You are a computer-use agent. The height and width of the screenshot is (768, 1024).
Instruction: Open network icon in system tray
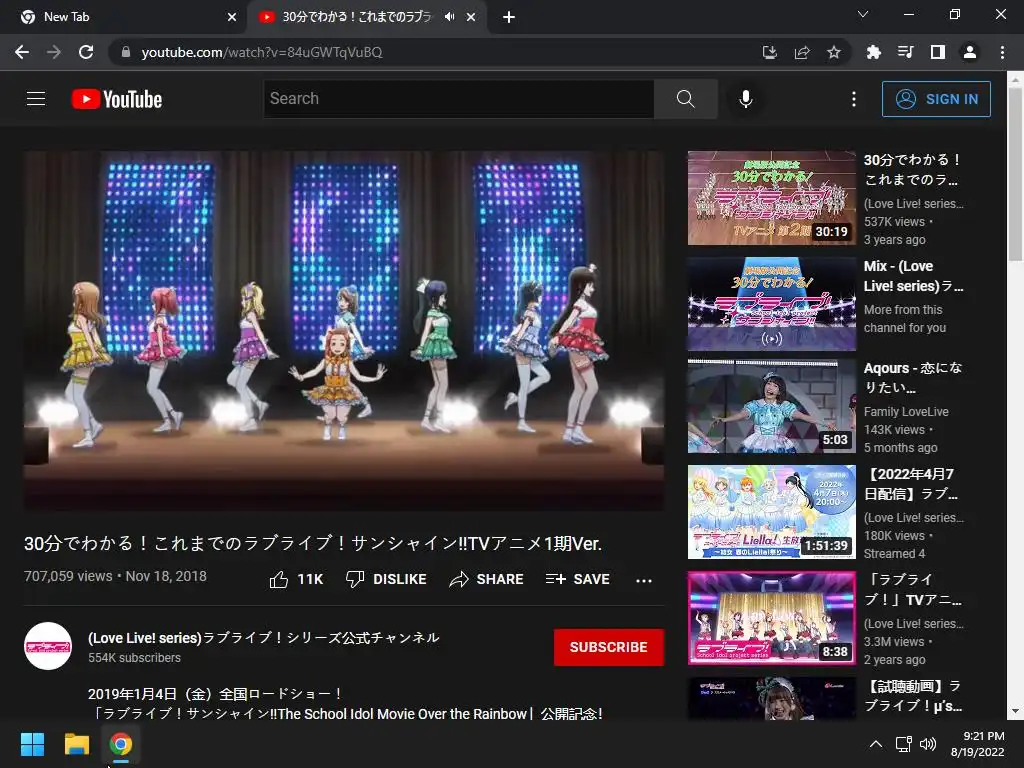click(x=904, y=744)
